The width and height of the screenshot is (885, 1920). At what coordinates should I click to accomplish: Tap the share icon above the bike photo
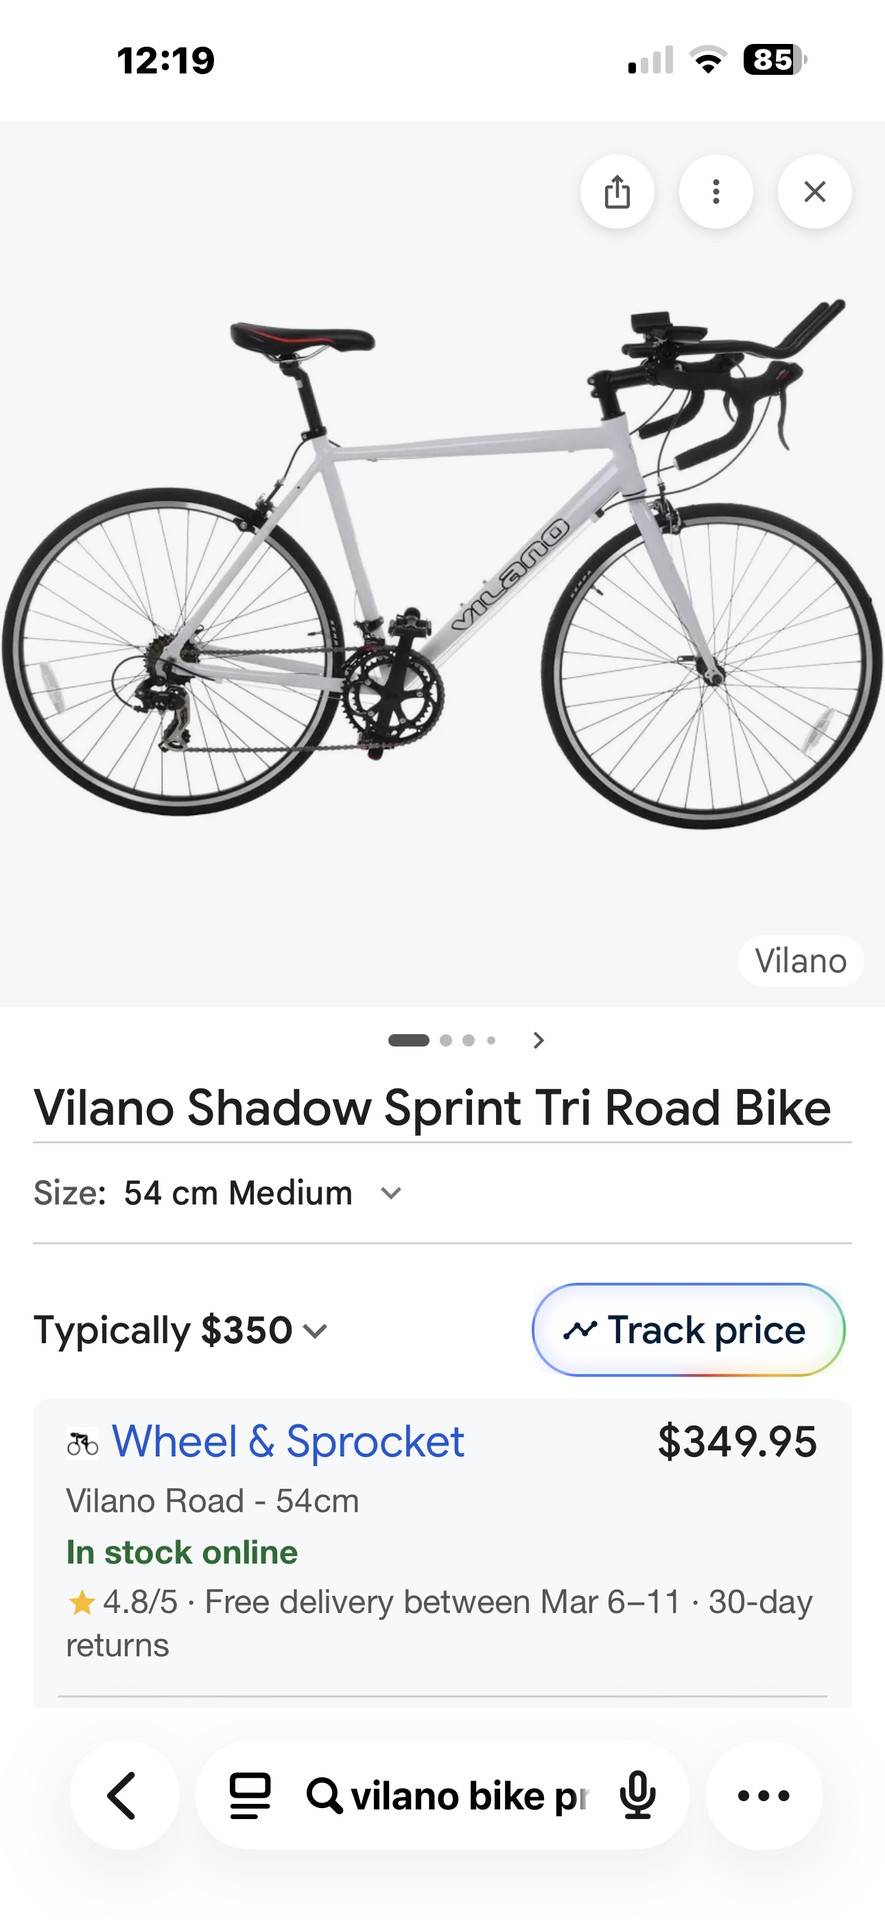617,192
